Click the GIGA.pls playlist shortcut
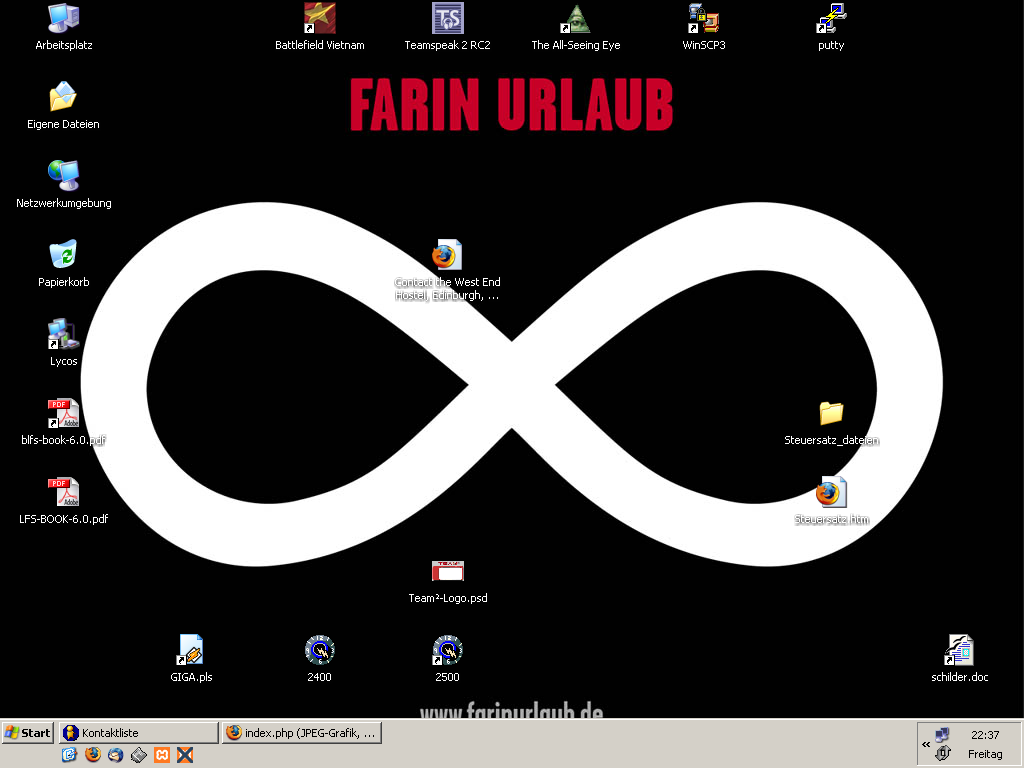The image size is (1024, 768). pos(191,651)
